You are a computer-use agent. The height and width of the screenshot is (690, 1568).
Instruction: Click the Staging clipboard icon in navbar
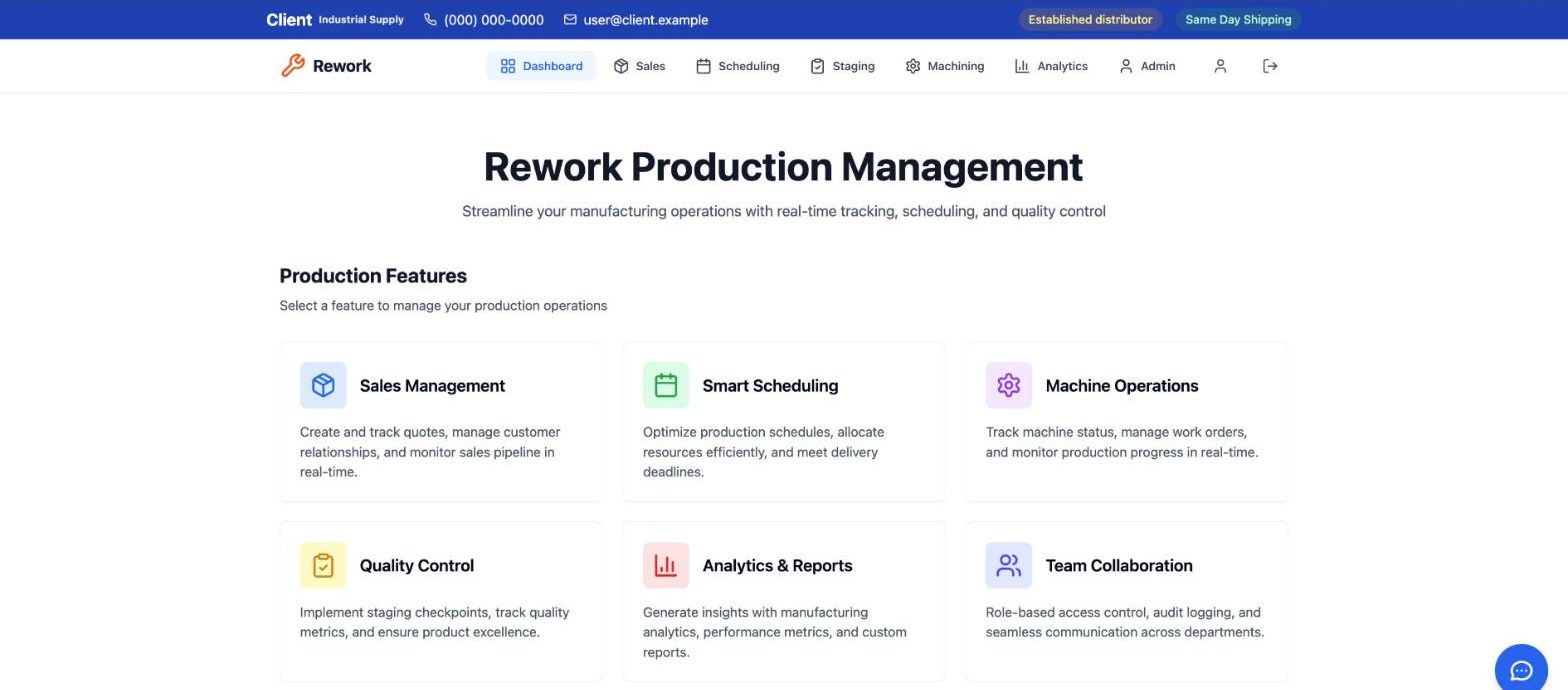817,66
